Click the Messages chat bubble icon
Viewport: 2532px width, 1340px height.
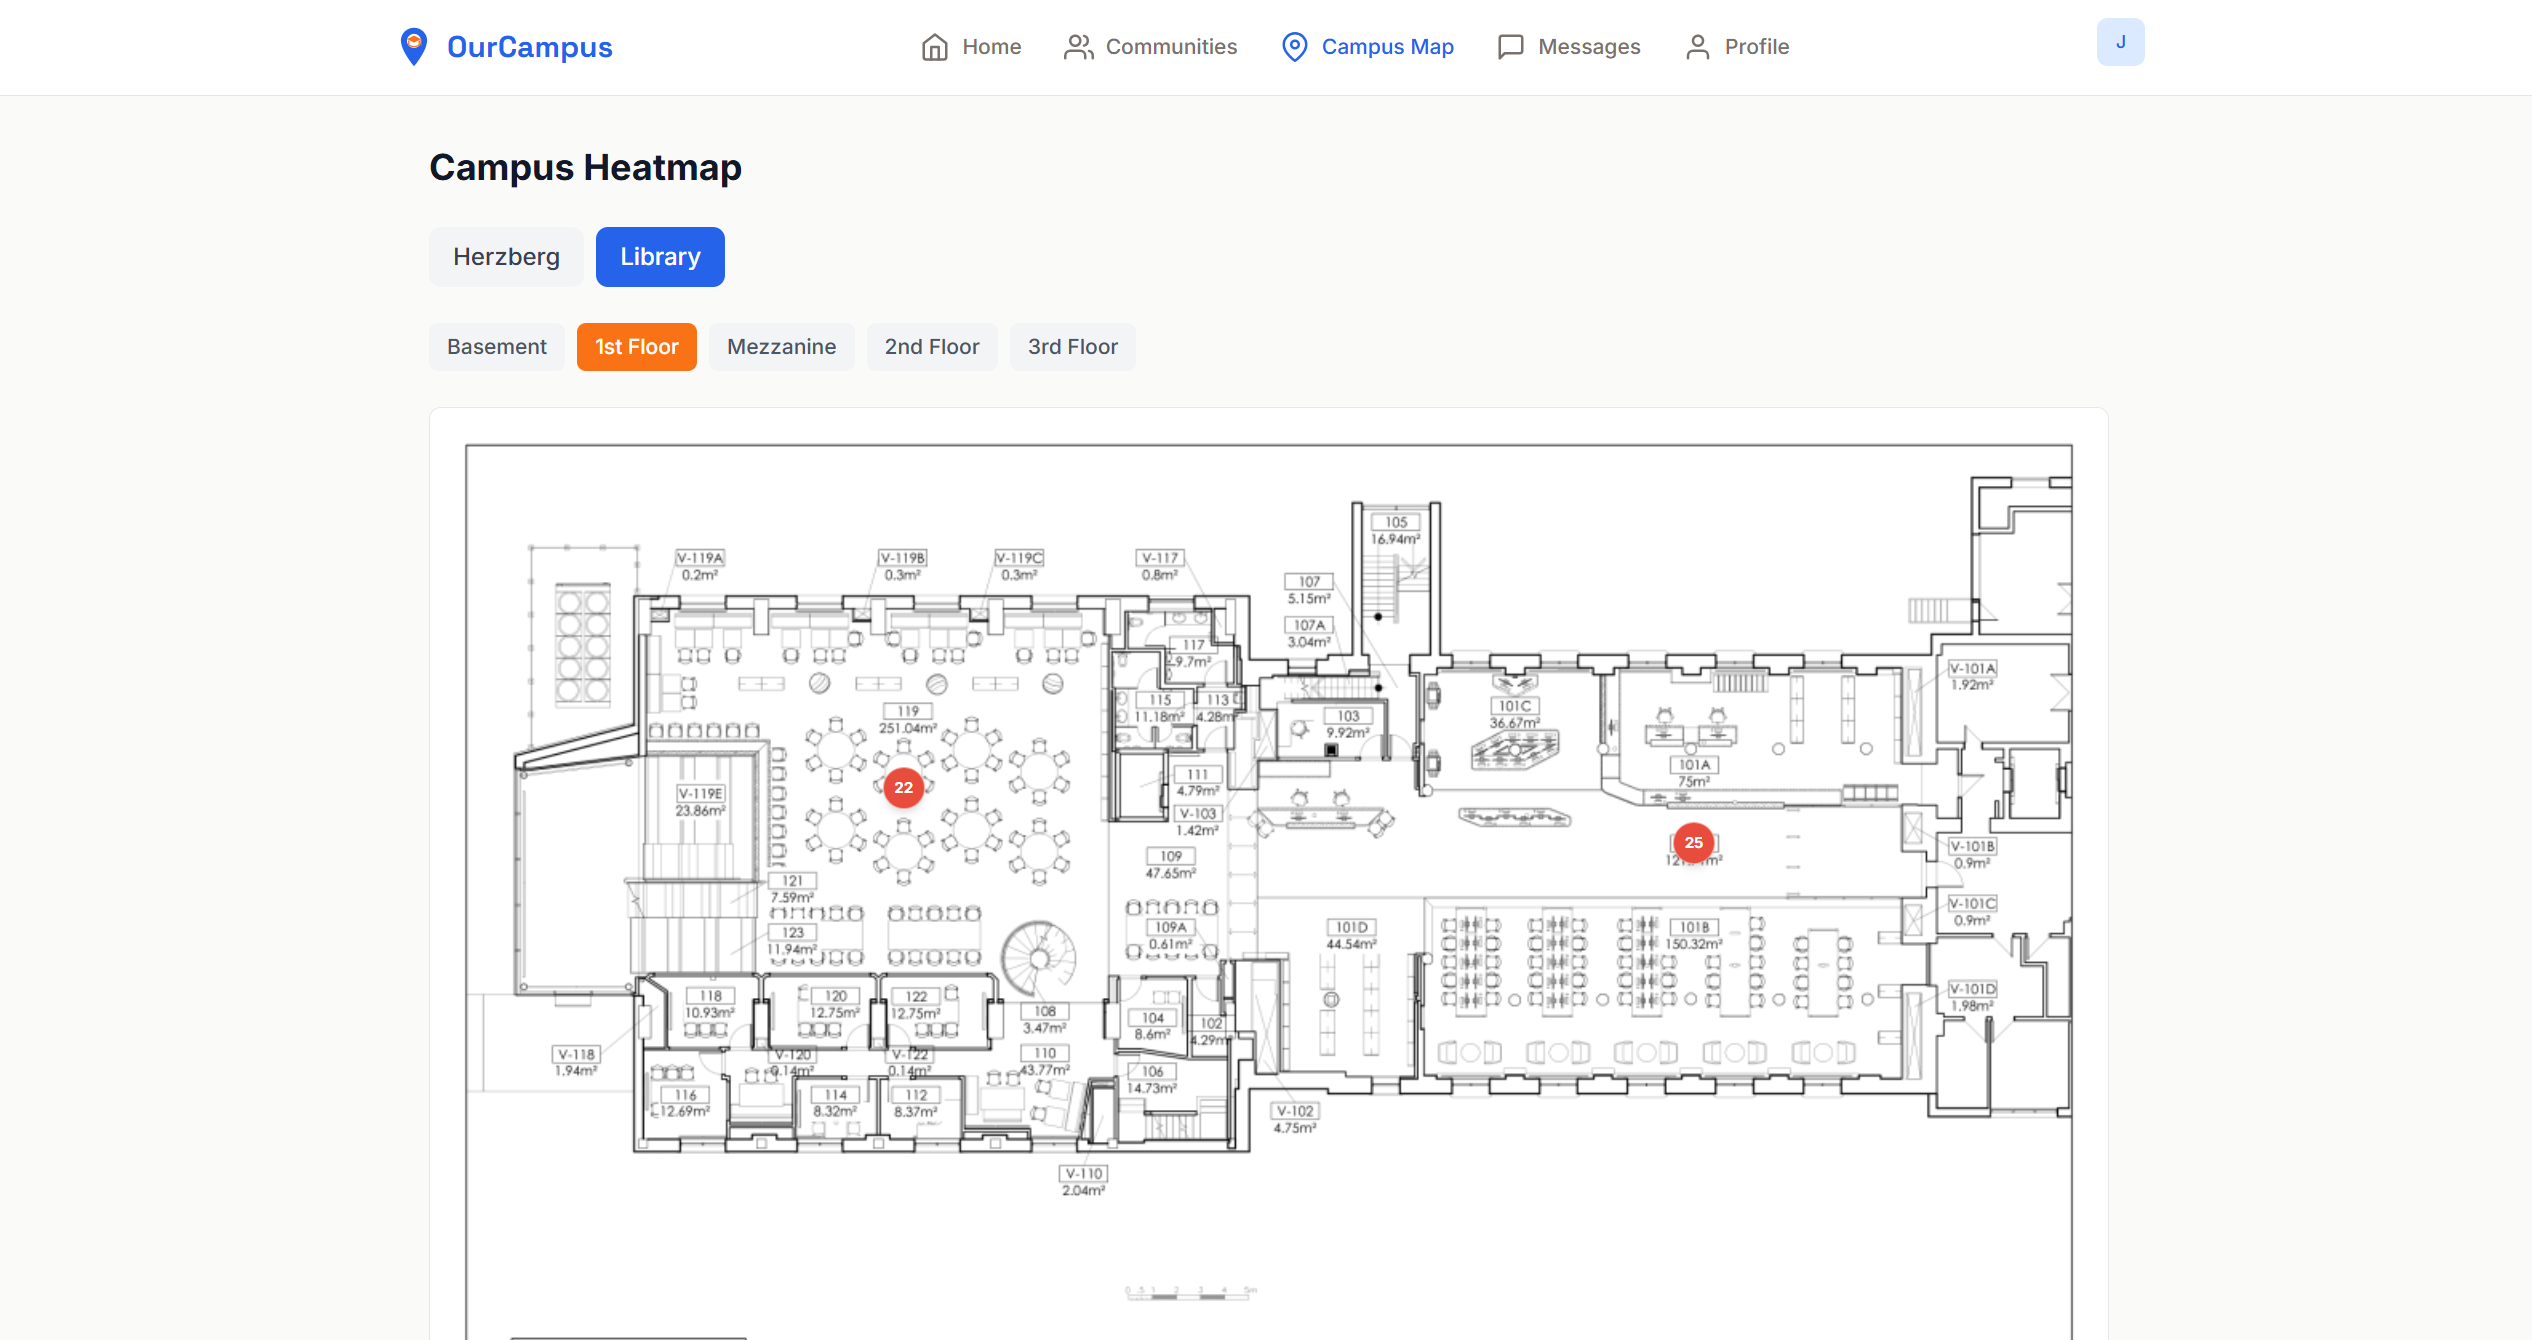tap(1510, 47)
